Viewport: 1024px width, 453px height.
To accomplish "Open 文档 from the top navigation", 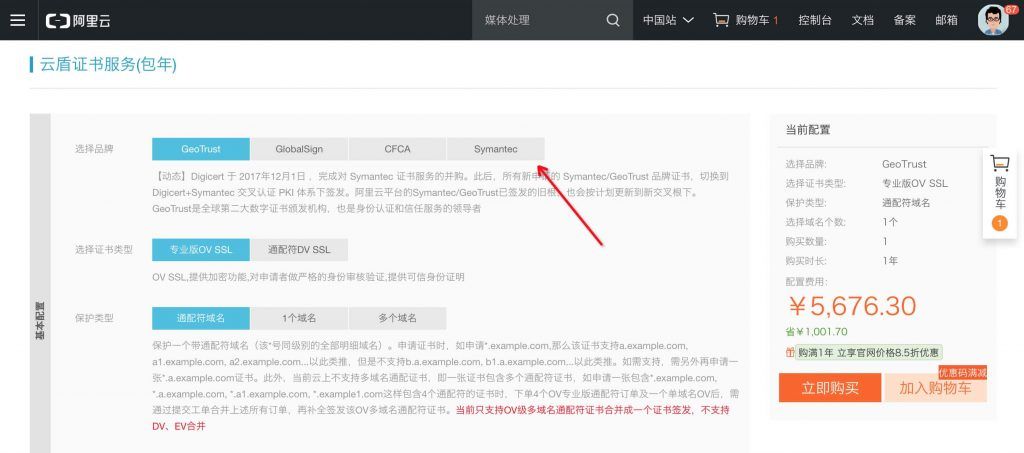I will point(862,20).
